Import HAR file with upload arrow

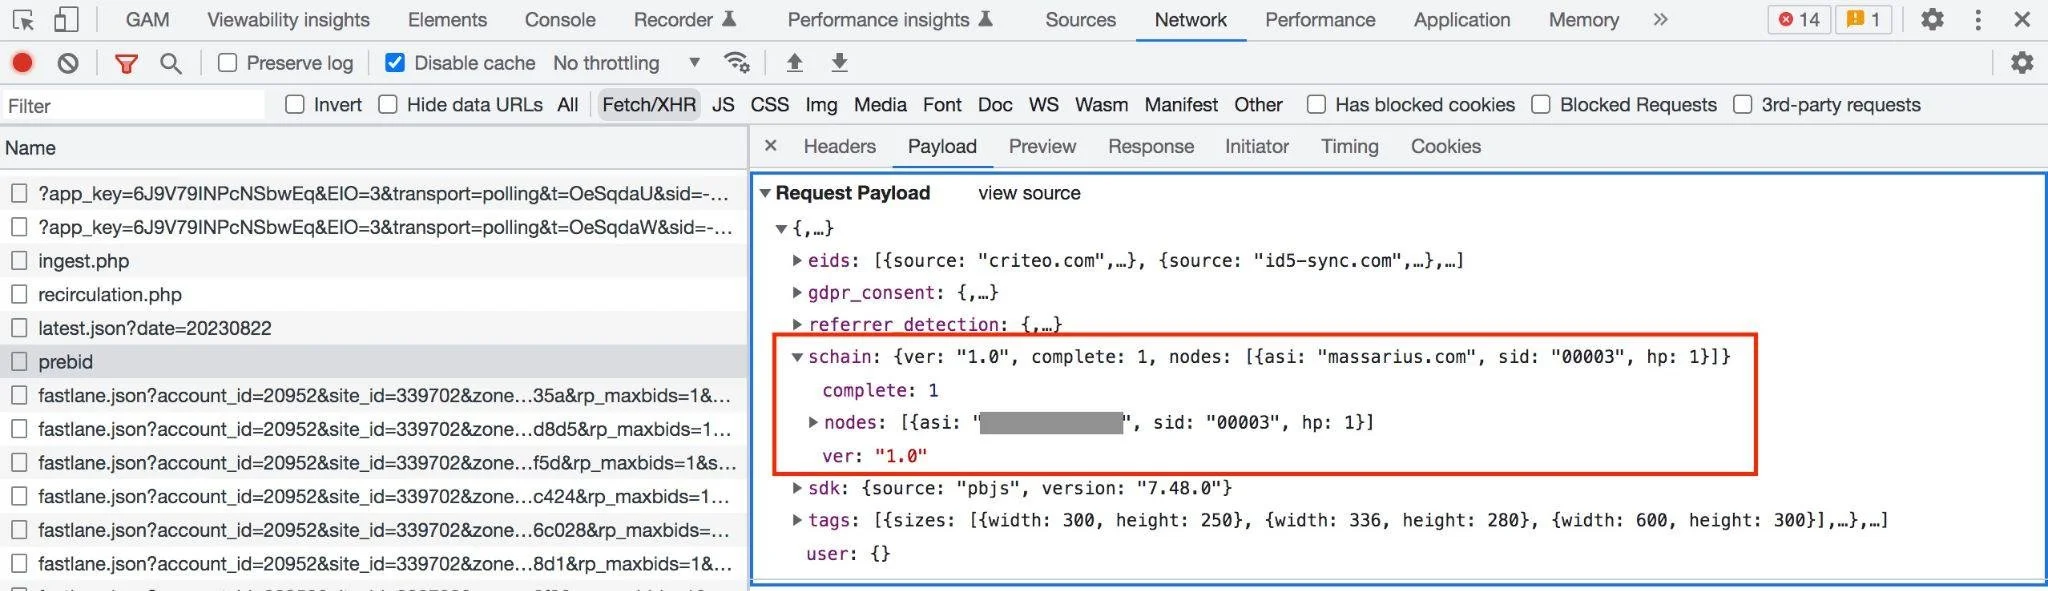pyautogui.click(x=795, y=63)
